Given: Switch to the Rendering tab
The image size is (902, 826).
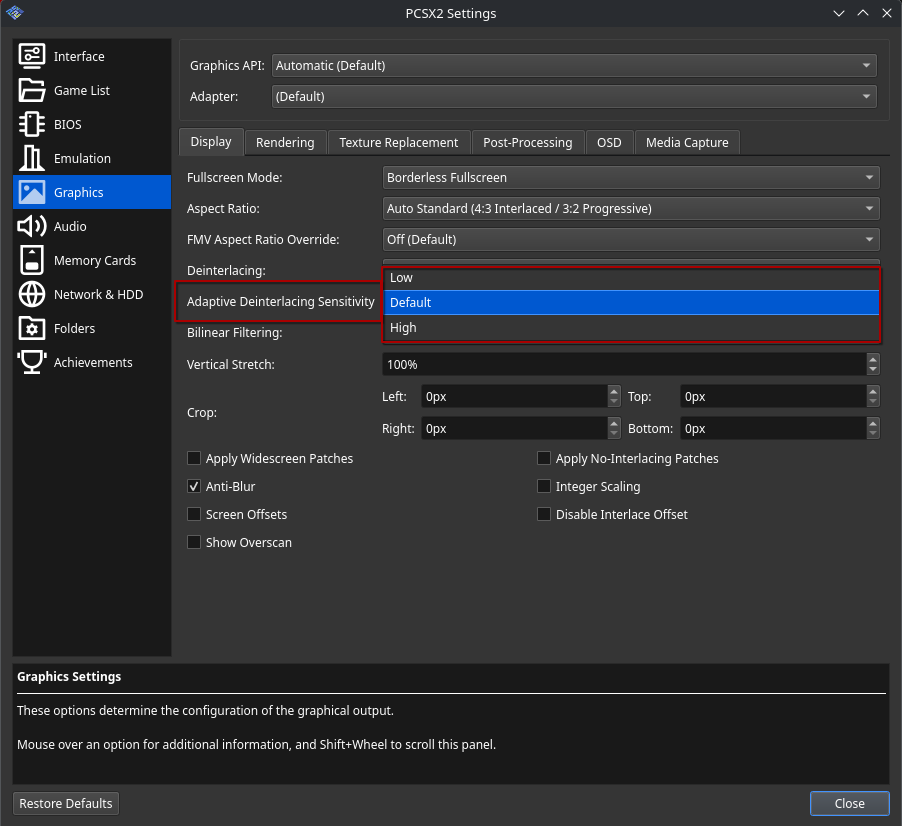Looking at the screenshot, I should click(x=285, y=143).
